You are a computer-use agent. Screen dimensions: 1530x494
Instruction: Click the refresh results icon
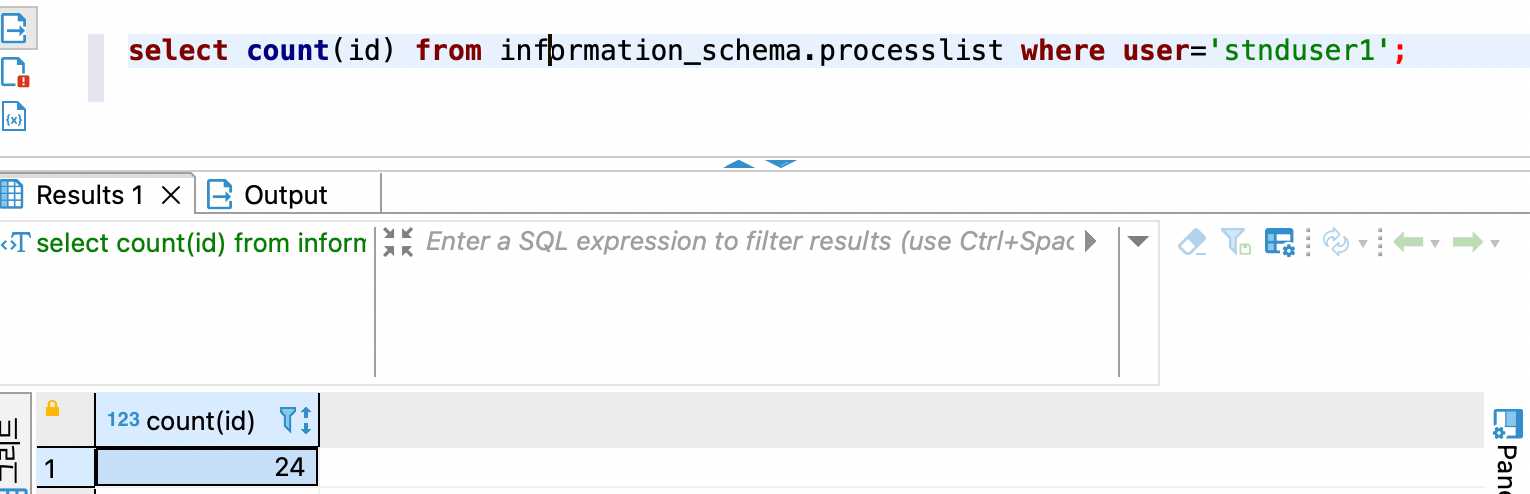click(x=1335, y=242)
